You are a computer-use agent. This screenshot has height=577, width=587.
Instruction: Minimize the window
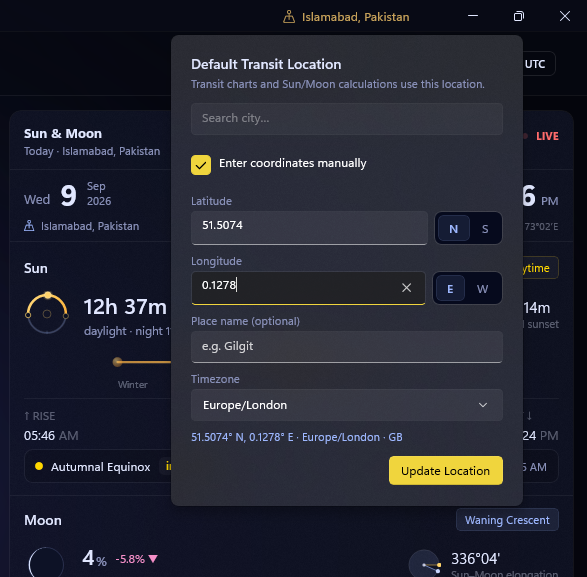[473, 16]
